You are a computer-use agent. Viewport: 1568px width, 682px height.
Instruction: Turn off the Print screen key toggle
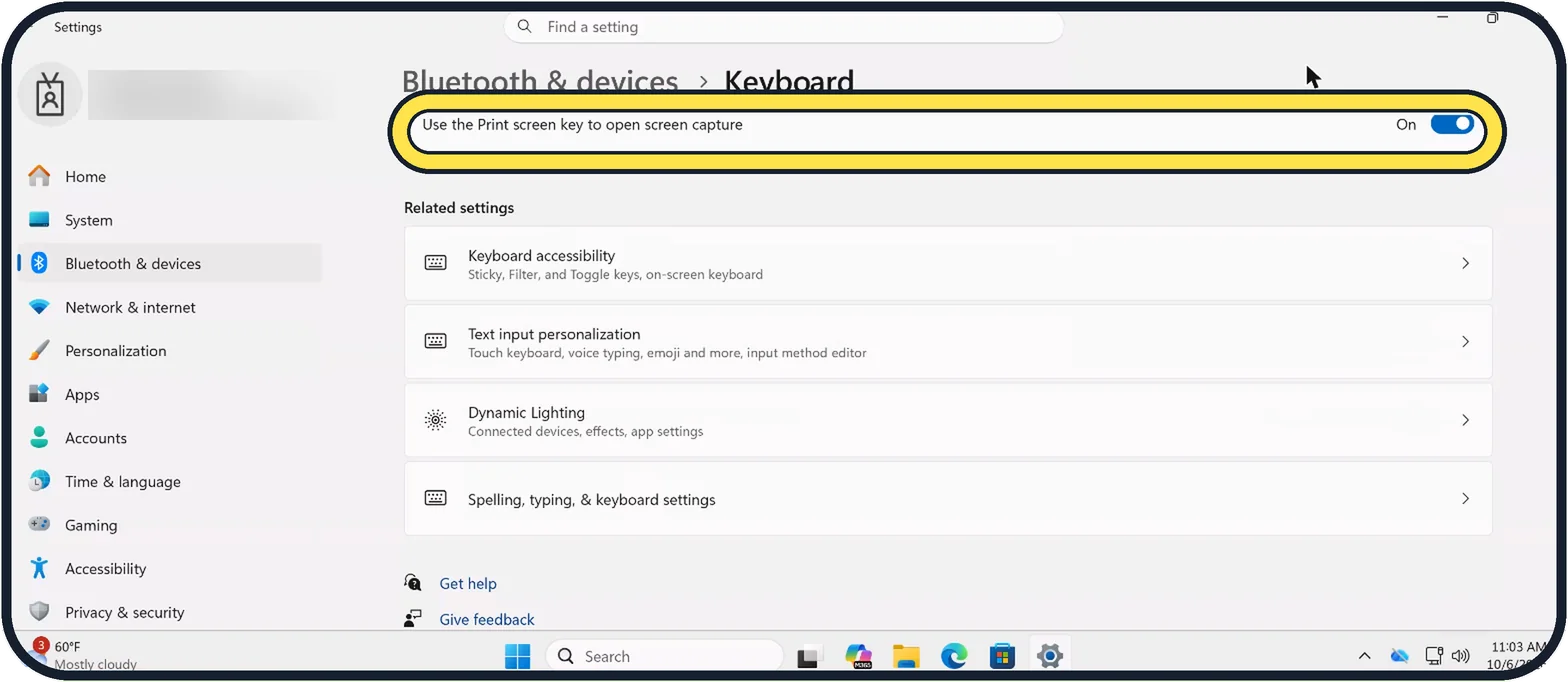tap(1452, 124)
